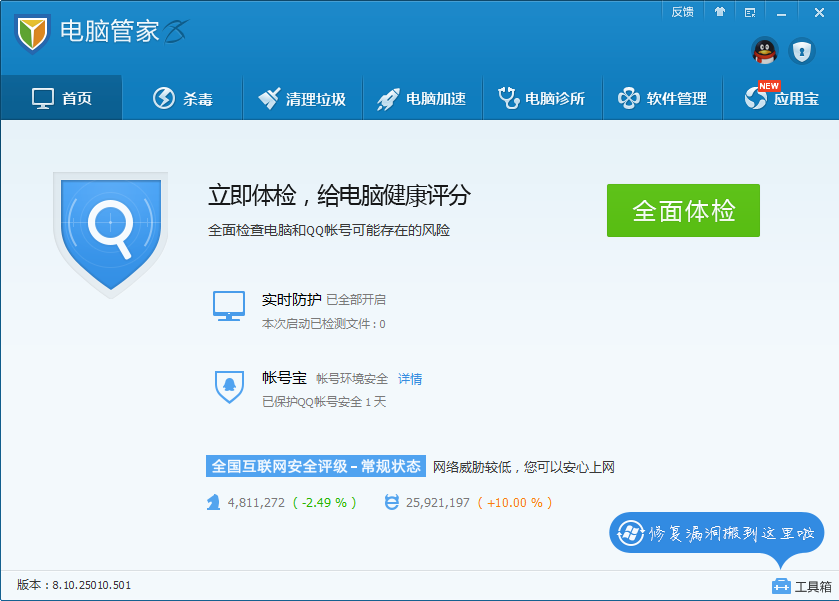
Task: Open the account shield lock icon
Action: [801, 51]
